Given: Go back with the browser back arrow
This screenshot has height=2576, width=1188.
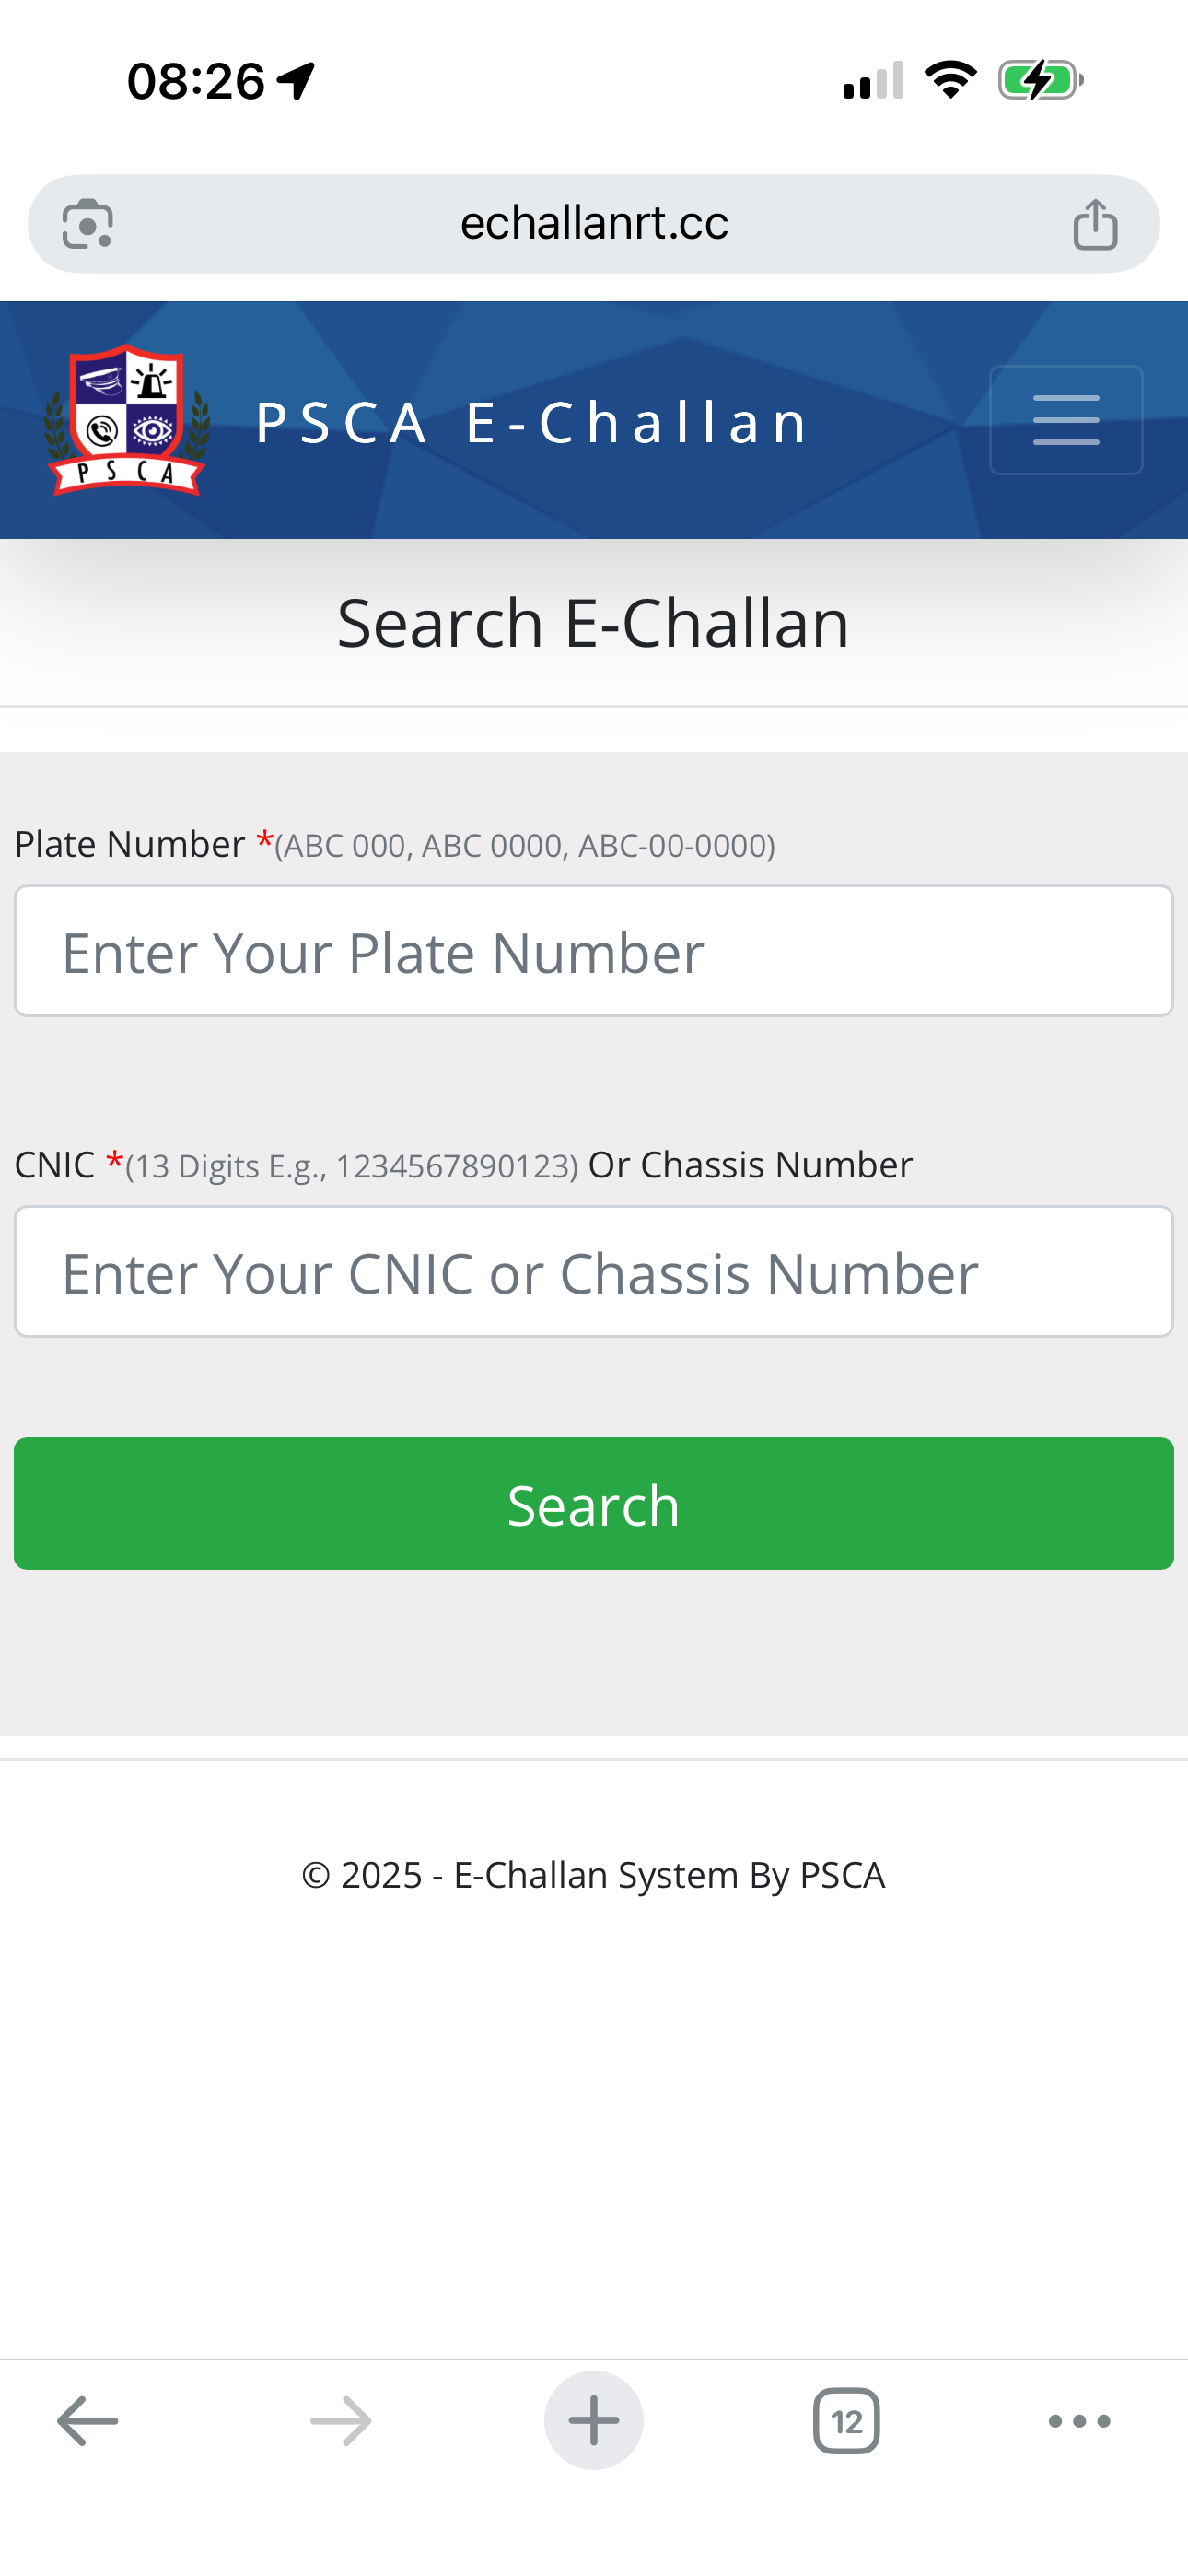Looking at the screenshot, I should [88, 2421].
